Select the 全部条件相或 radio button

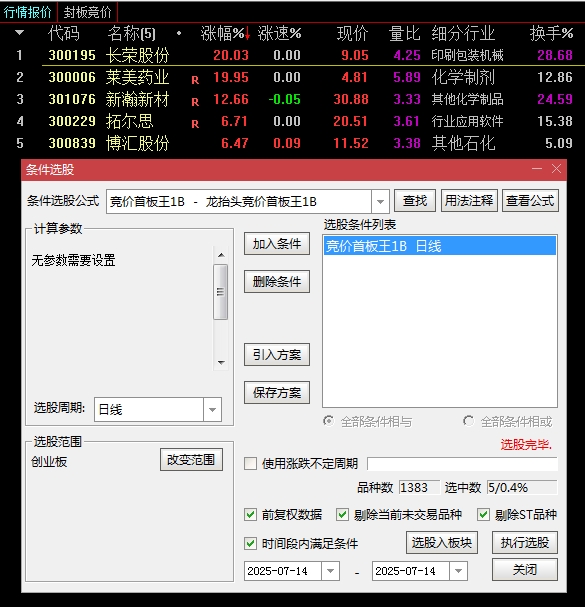pos(468,421)
